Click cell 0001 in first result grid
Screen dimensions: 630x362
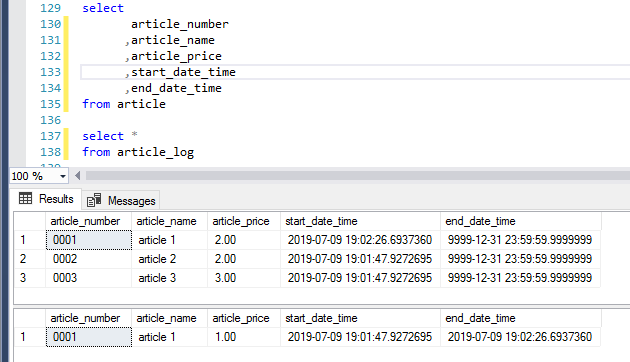click(x=88, y=240)
